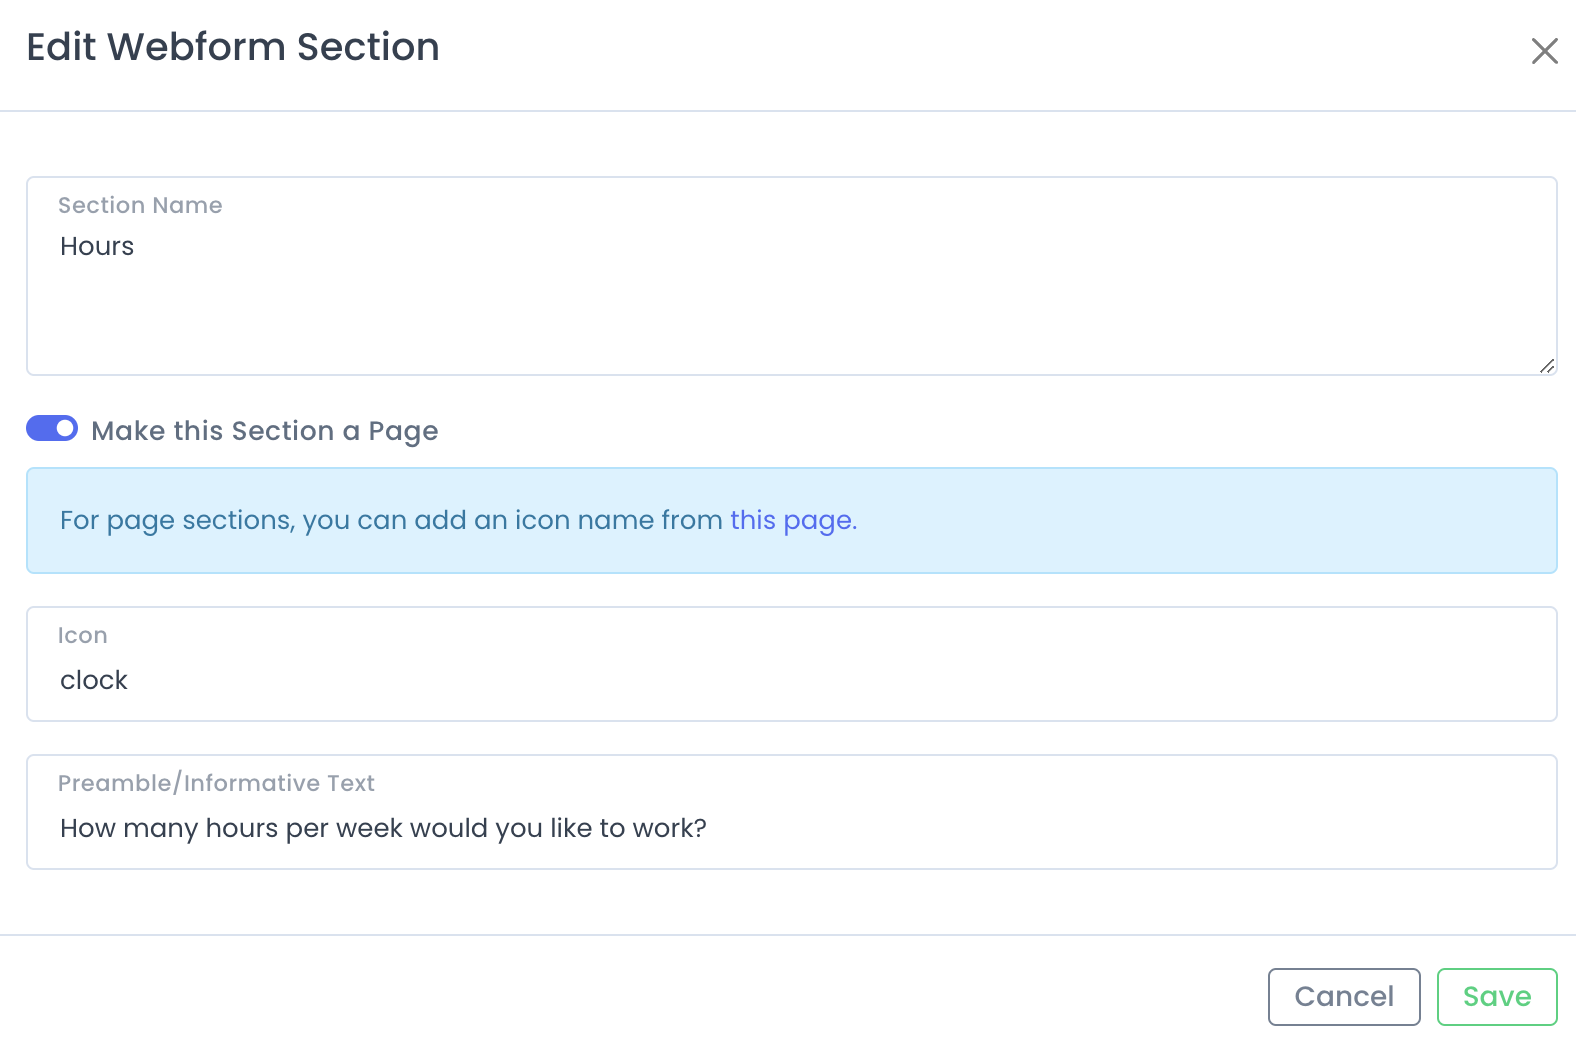Cancel editing the webform section
This screenshot has width=1576, height=1044.
(x=1344, y=997)
